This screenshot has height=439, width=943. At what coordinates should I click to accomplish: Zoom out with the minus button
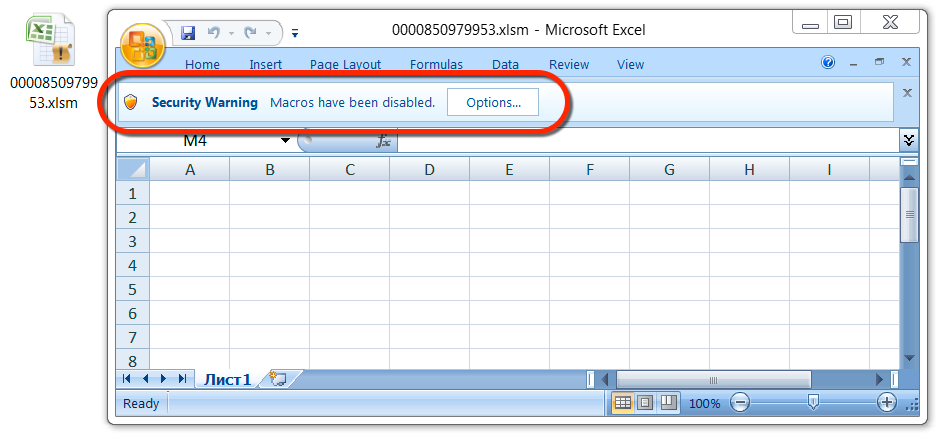pos(740,402)
